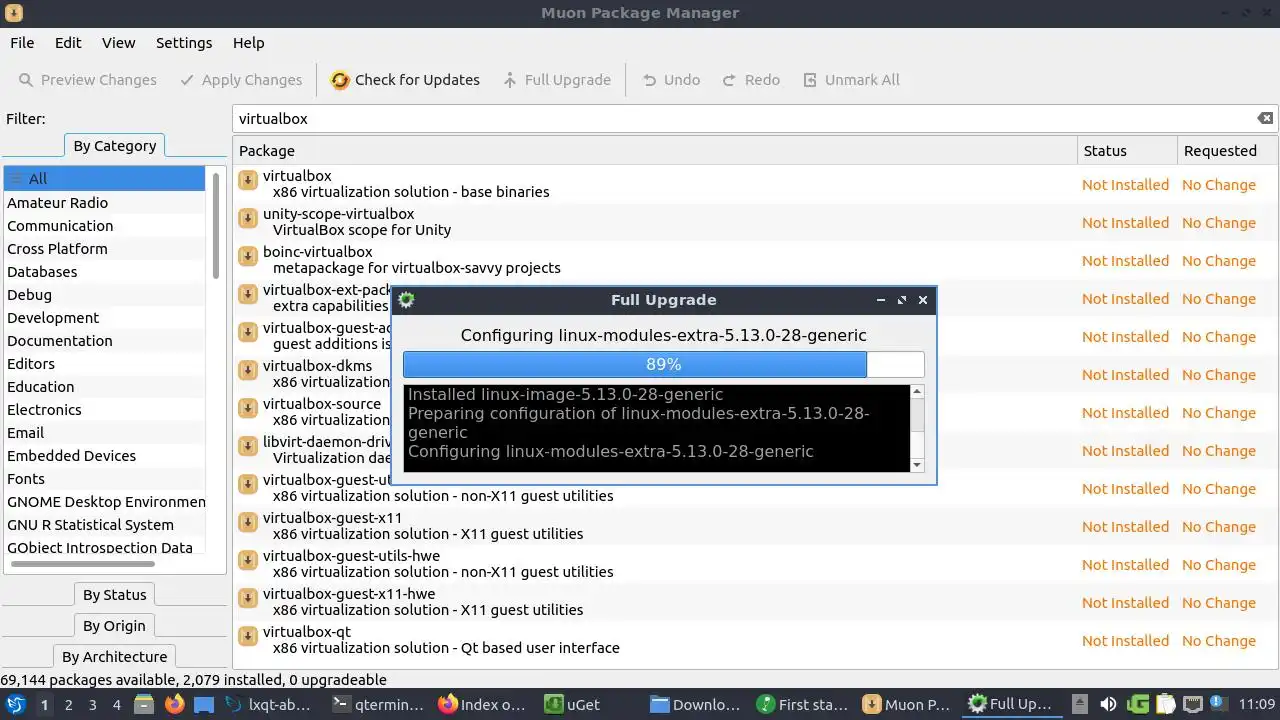Click Not Installed status of virtualbox-qt
Image resolution: width=1280 pixels, height=720 pixels.
point(1125,641)
